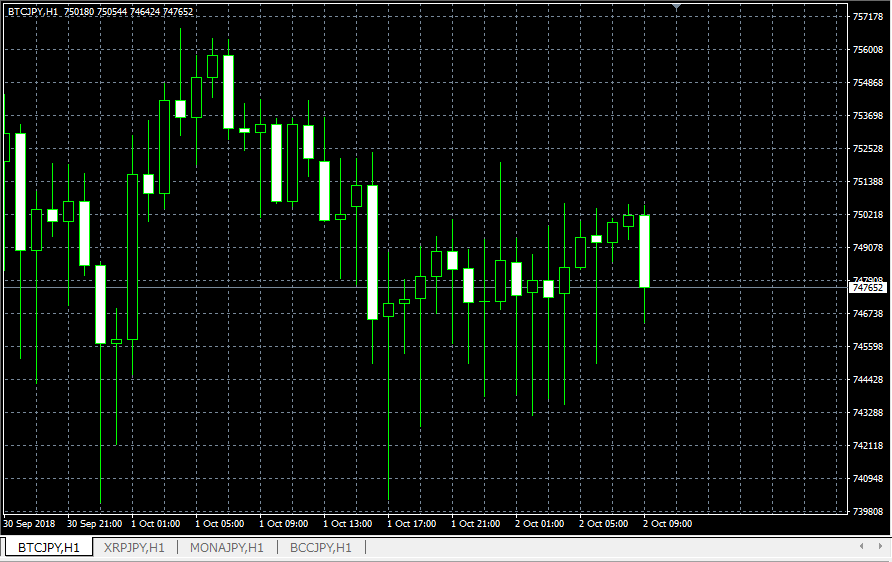Image resolution: width=892 pixels, height=562 pixels.
Task: Click the 2 Oct 09:00 time label
Action: (x=667, y=523)
